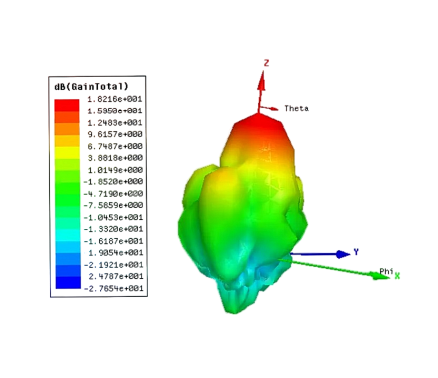Screen dimensions: 438x378
Task: Click the Y axis label
Action: [356, 252]
